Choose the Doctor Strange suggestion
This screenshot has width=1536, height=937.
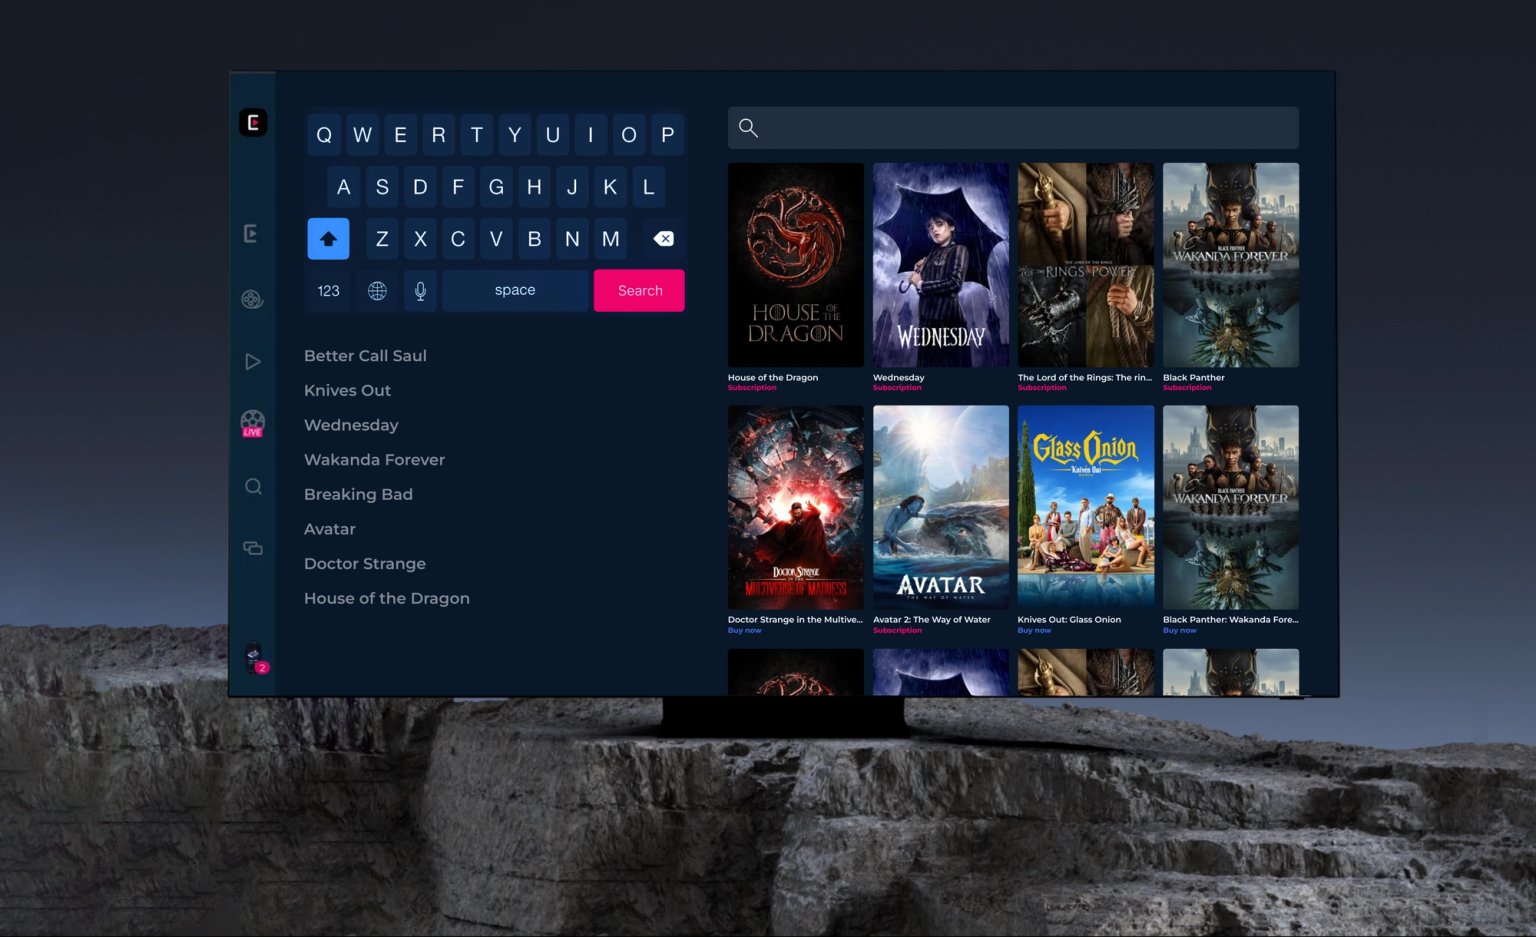click(x=365, y=564)
